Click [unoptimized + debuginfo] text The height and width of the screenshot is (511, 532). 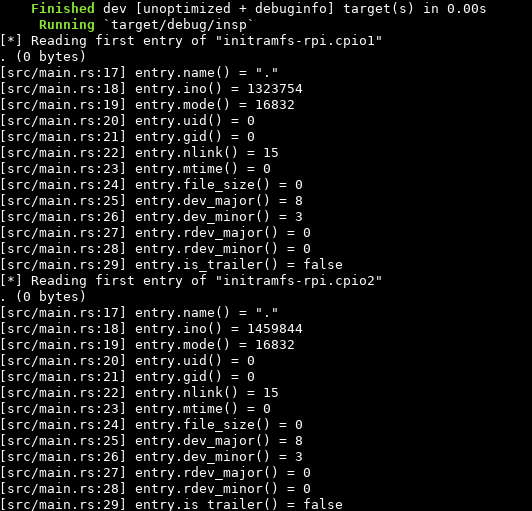tap(235, 8)
